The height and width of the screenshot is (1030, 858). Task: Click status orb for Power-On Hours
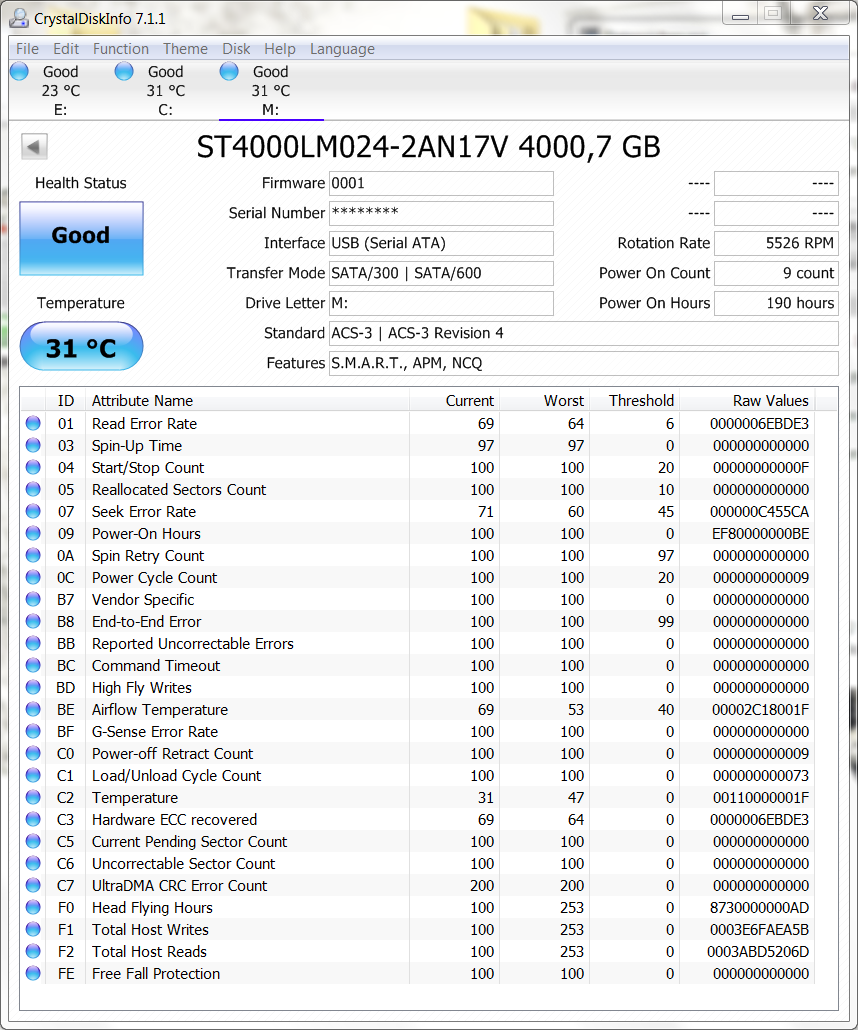tap(33, 533)
